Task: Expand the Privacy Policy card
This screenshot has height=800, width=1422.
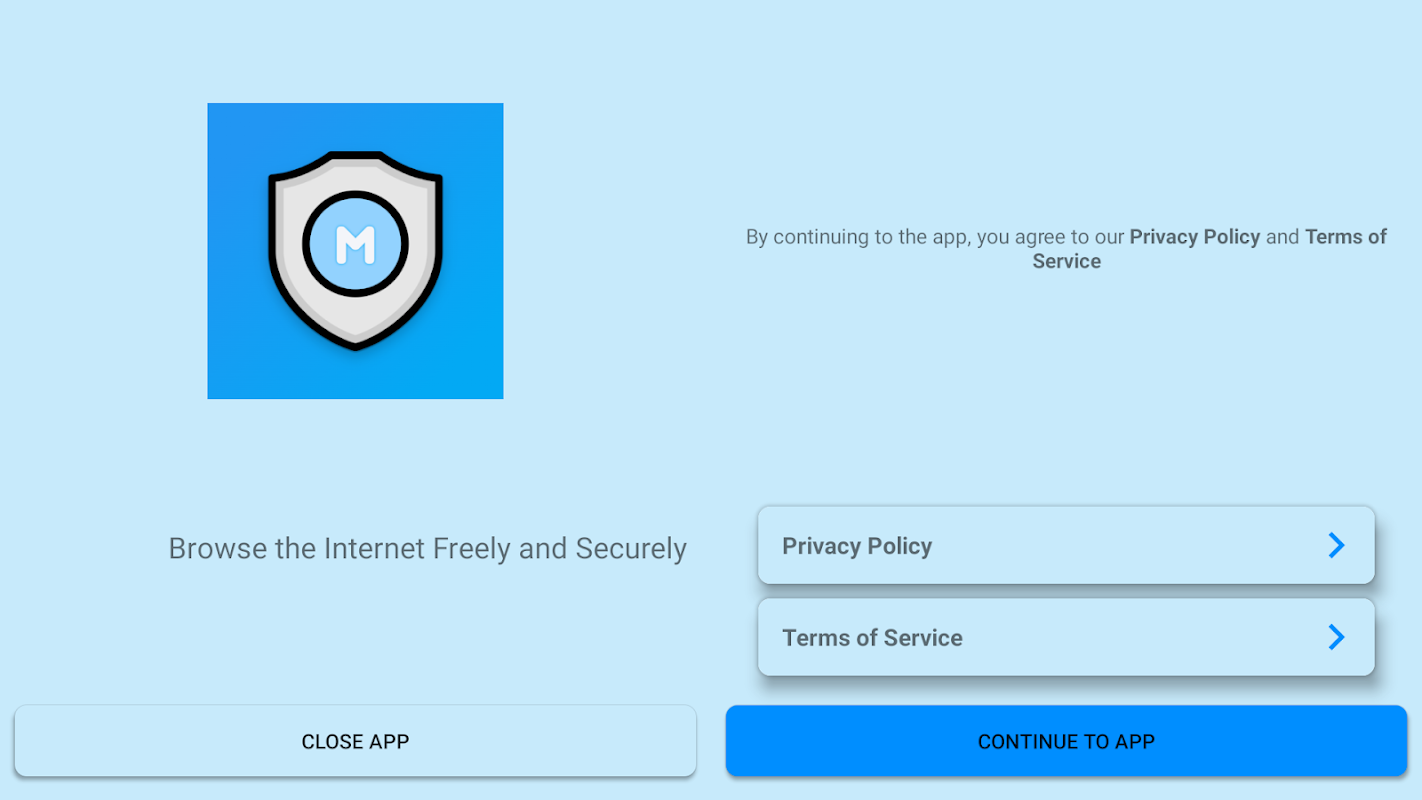Action: (x=1066, y=545)
